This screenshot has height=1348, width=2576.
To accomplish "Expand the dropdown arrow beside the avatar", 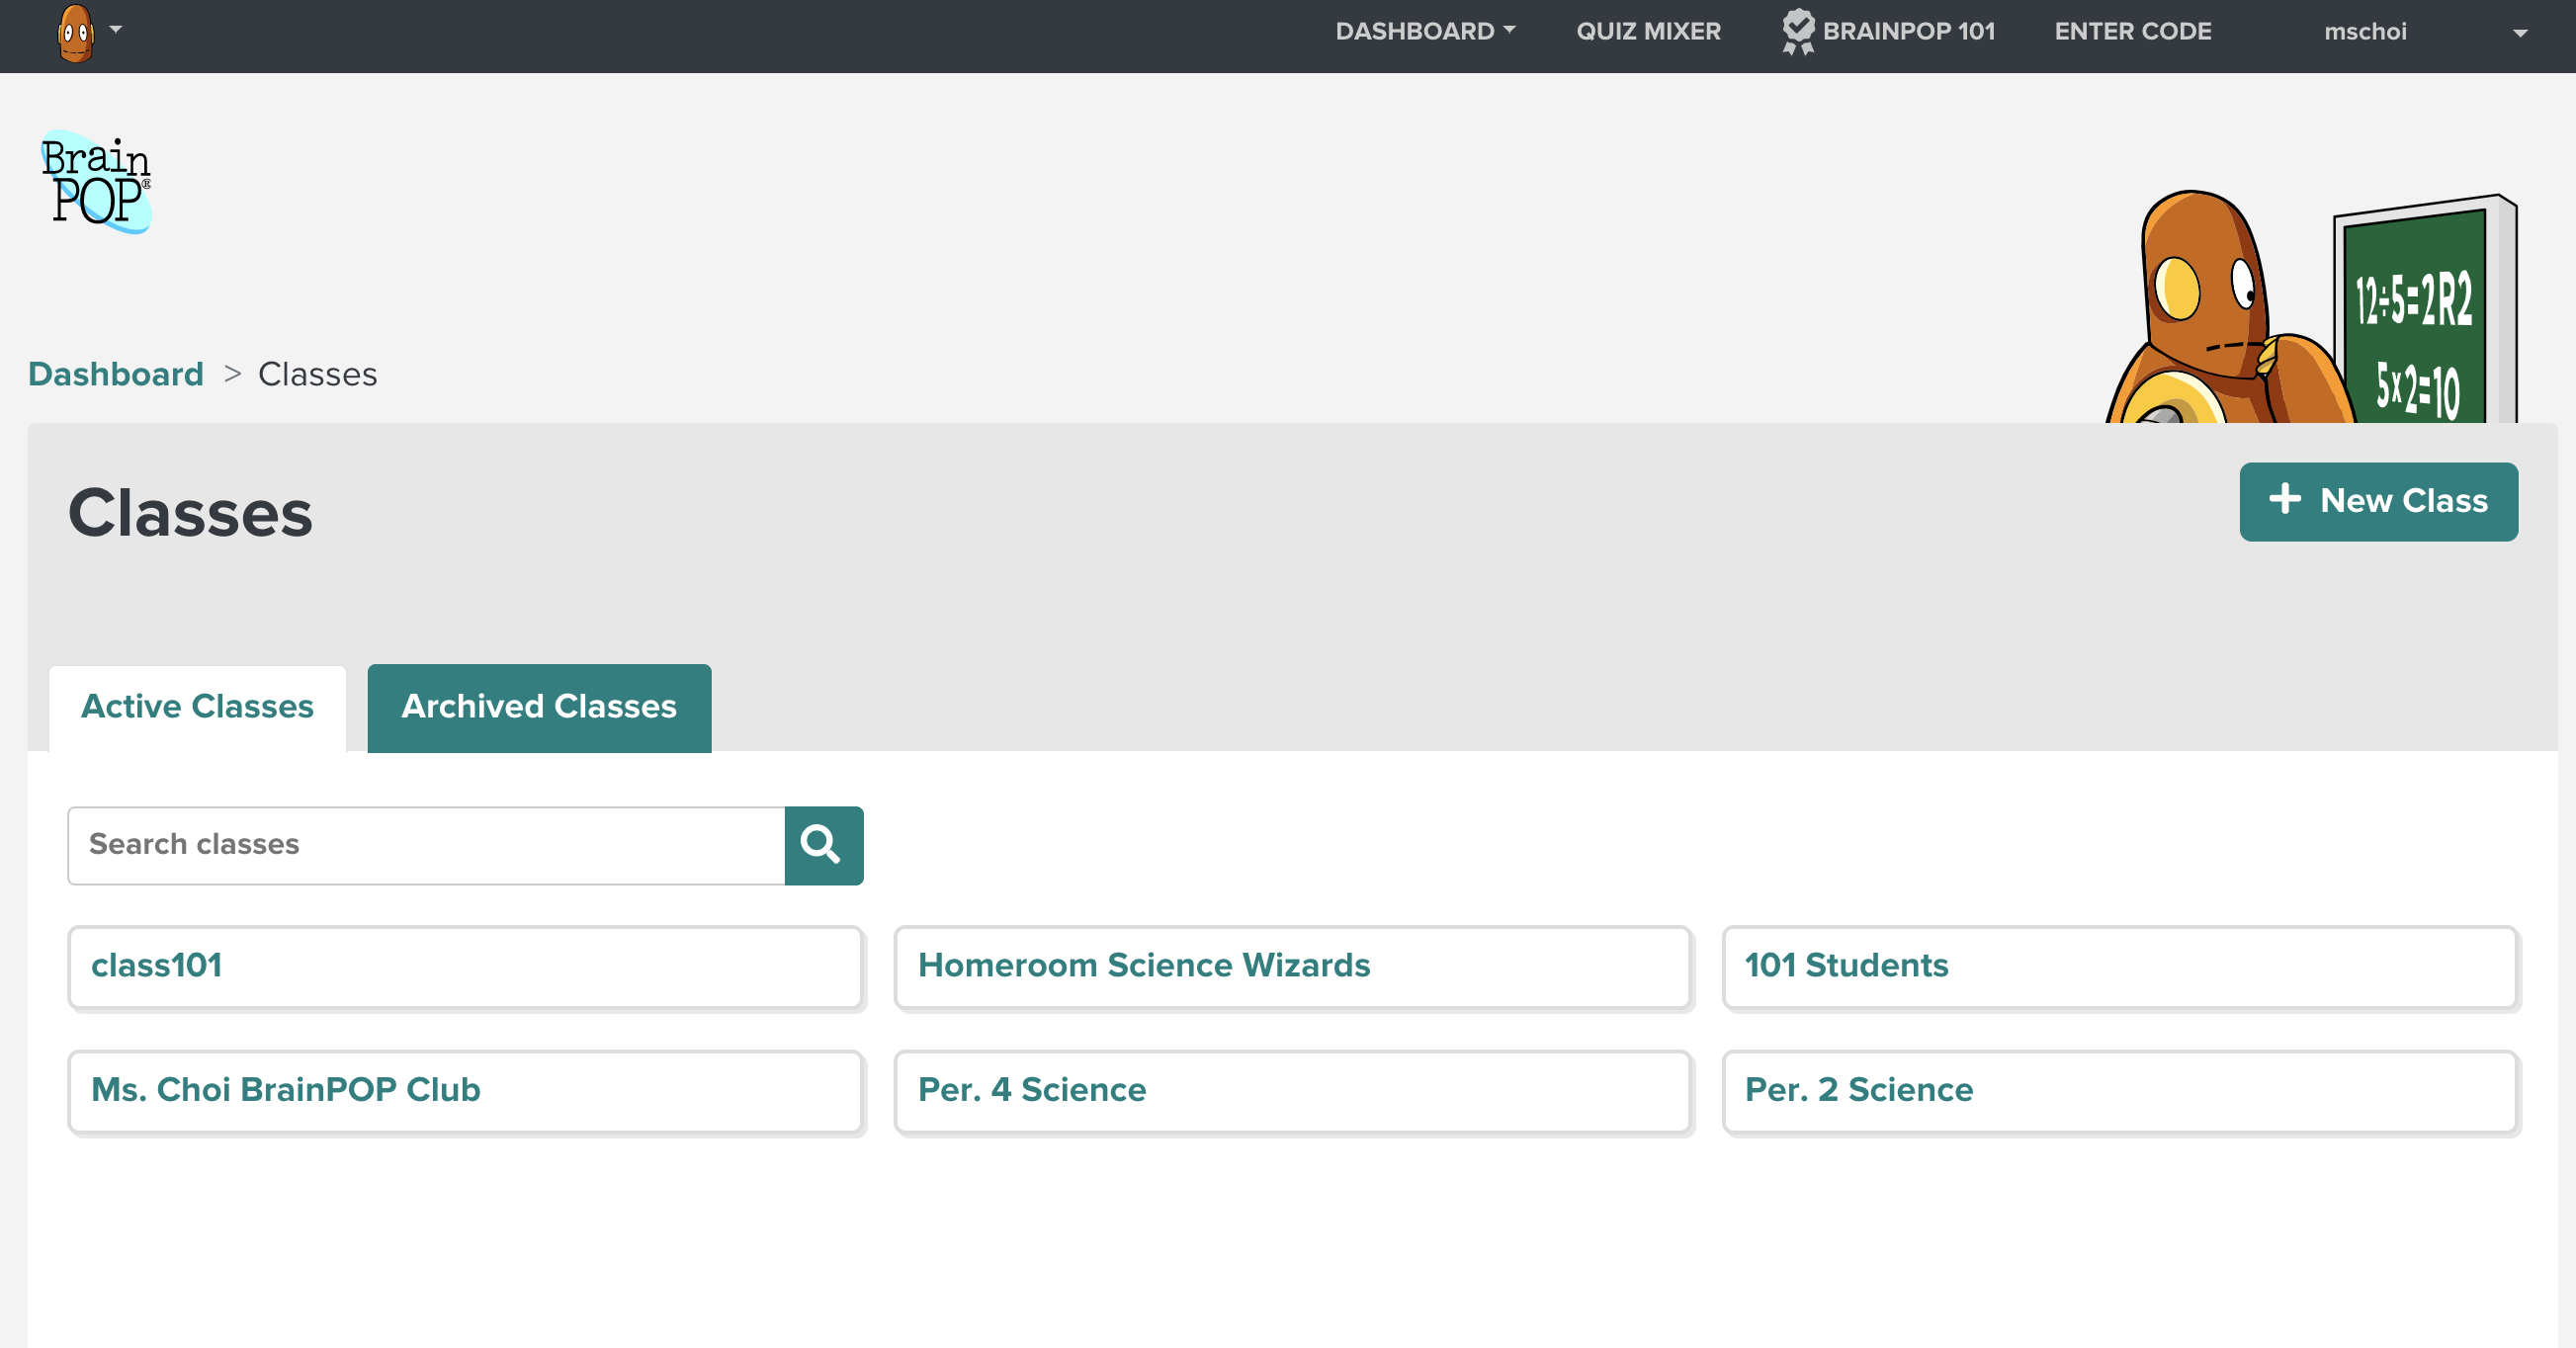I will coord(116,30).
